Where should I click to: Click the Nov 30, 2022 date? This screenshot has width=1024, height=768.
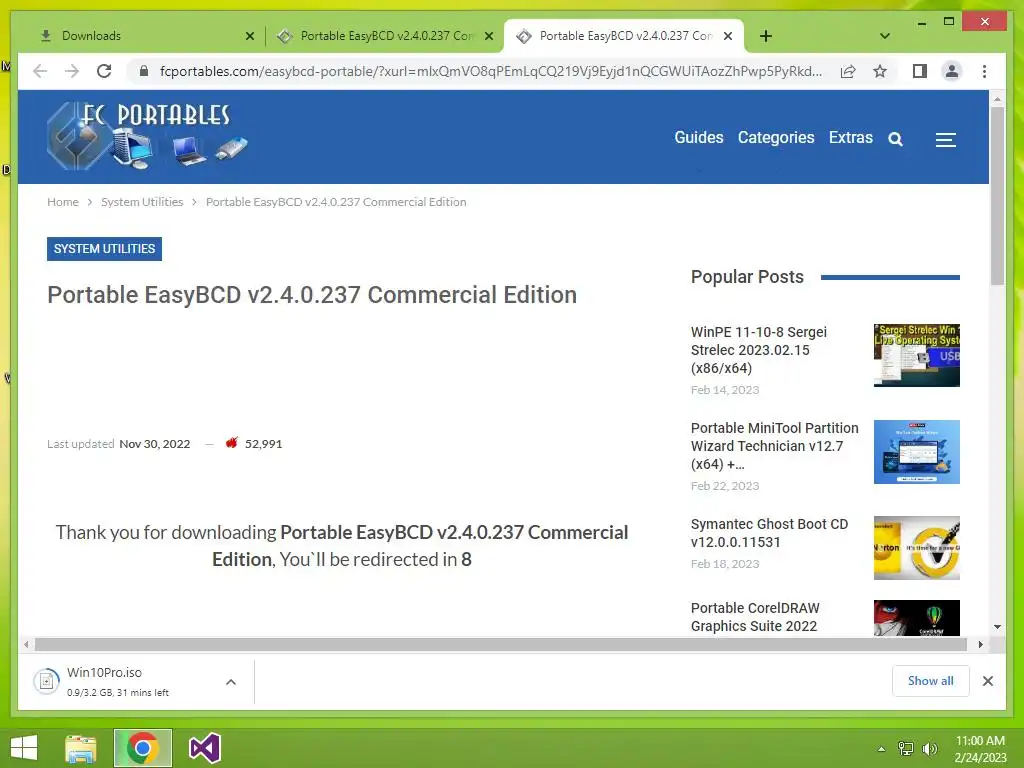coord(155,444)
